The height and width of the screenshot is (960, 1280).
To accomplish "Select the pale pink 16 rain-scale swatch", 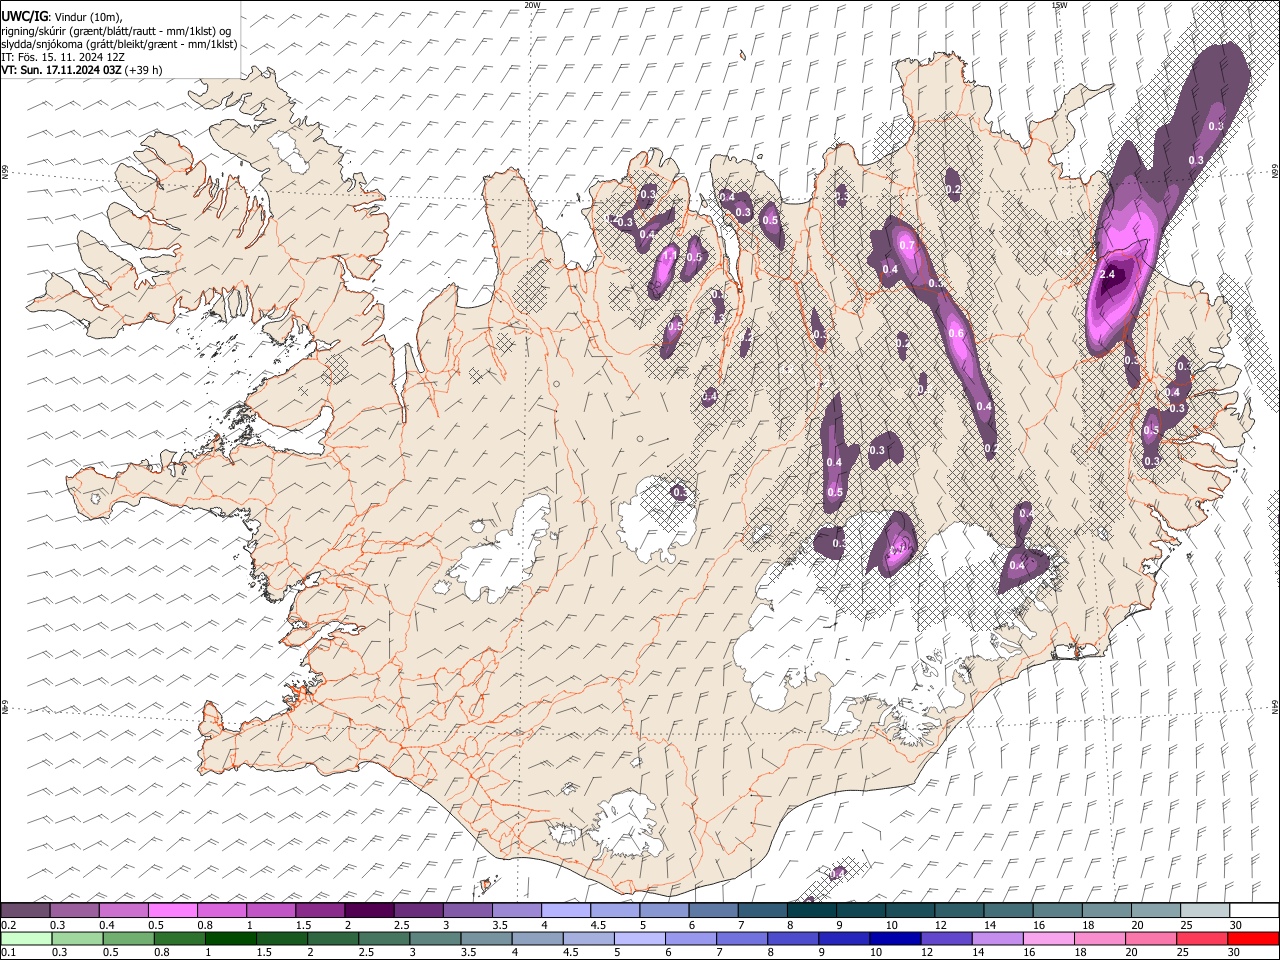I will pos(1049,938).
